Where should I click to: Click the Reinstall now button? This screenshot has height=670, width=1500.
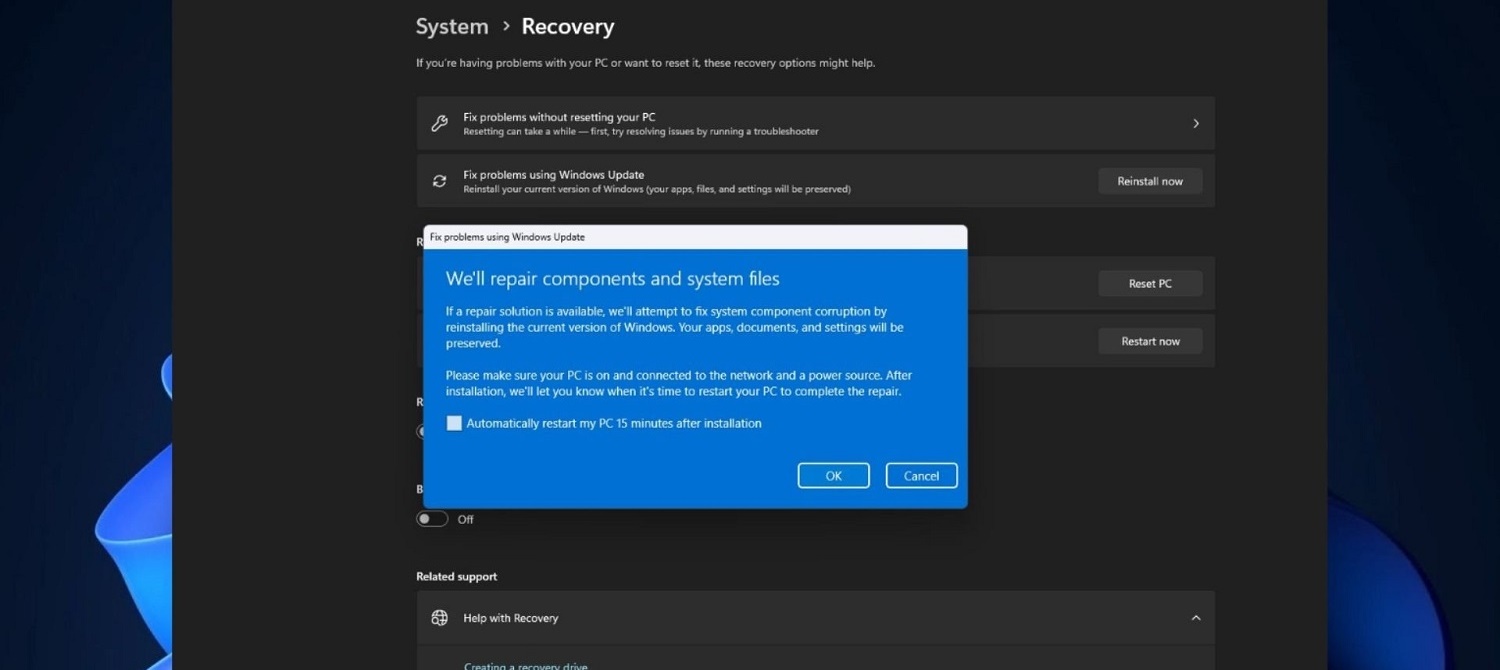[1149, 181]
